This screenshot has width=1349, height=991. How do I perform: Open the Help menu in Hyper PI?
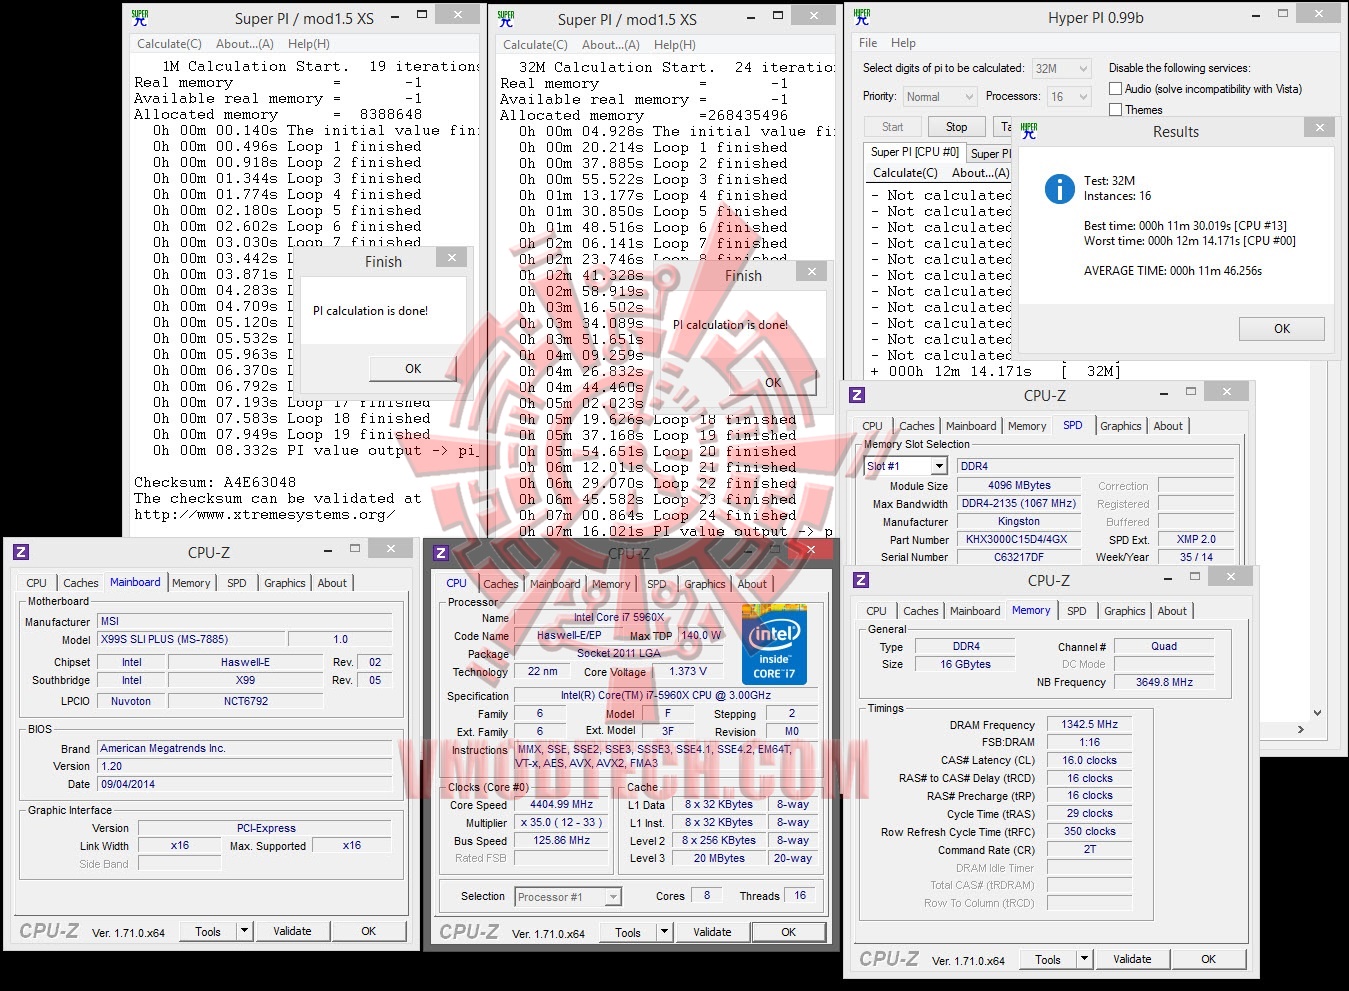click(903, 43)
